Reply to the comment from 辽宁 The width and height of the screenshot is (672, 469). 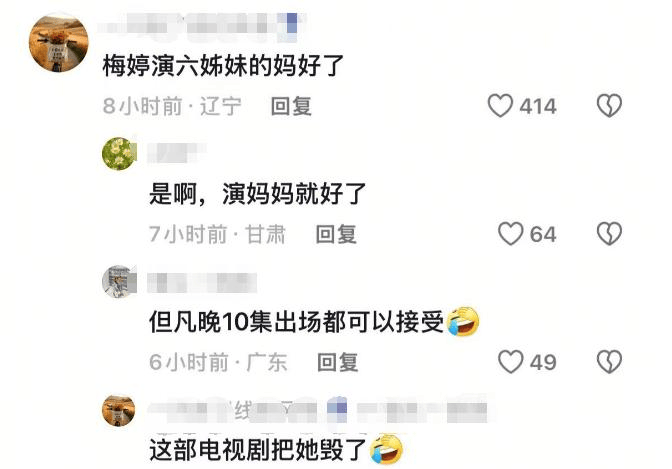point(291,106)
